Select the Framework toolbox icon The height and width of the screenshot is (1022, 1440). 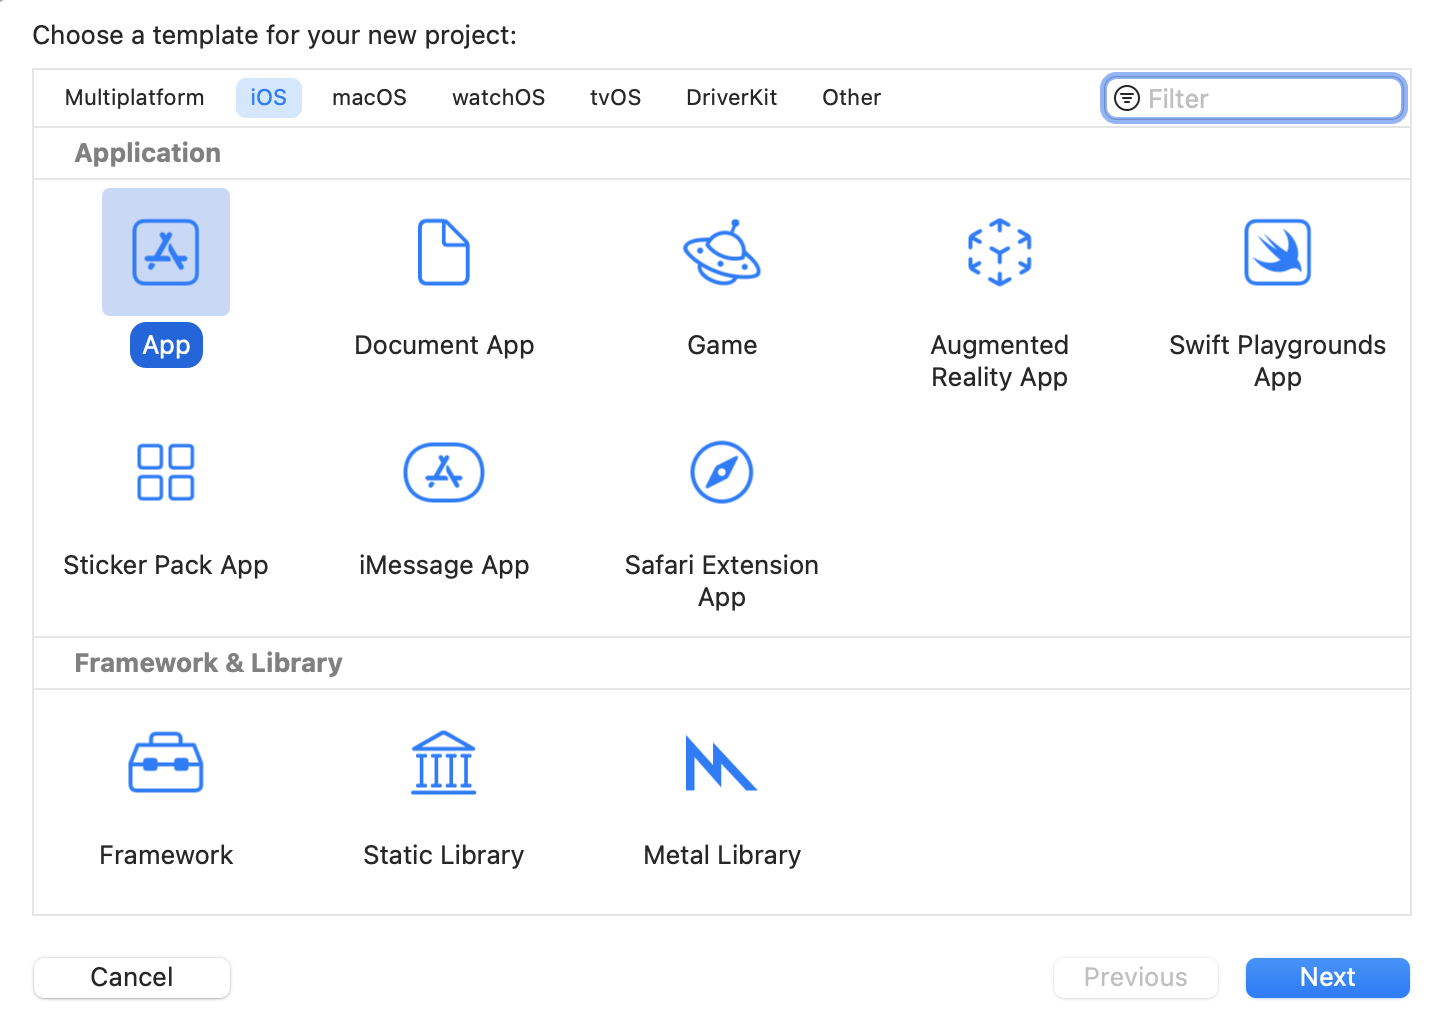[x=166, y=763]
